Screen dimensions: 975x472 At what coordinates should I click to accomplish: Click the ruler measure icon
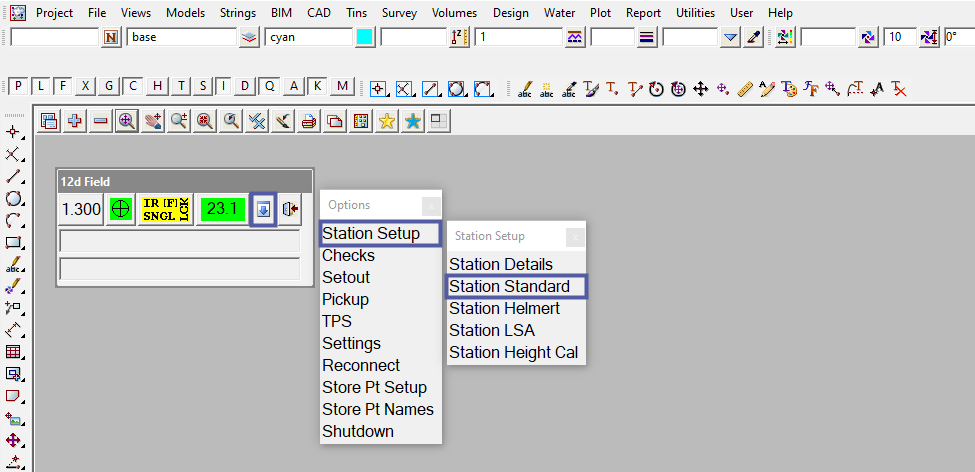744,88
